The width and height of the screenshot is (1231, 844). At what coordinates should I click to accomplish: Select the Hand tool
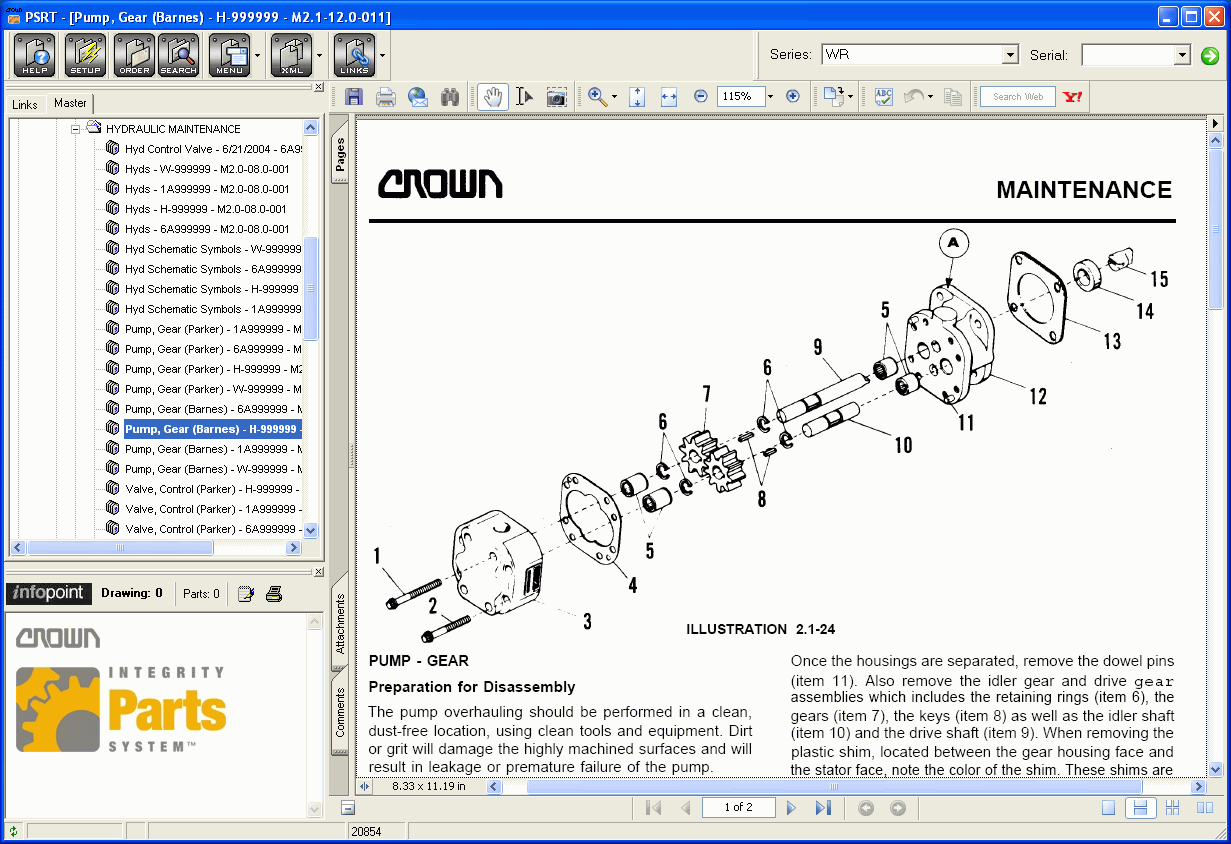492,97
